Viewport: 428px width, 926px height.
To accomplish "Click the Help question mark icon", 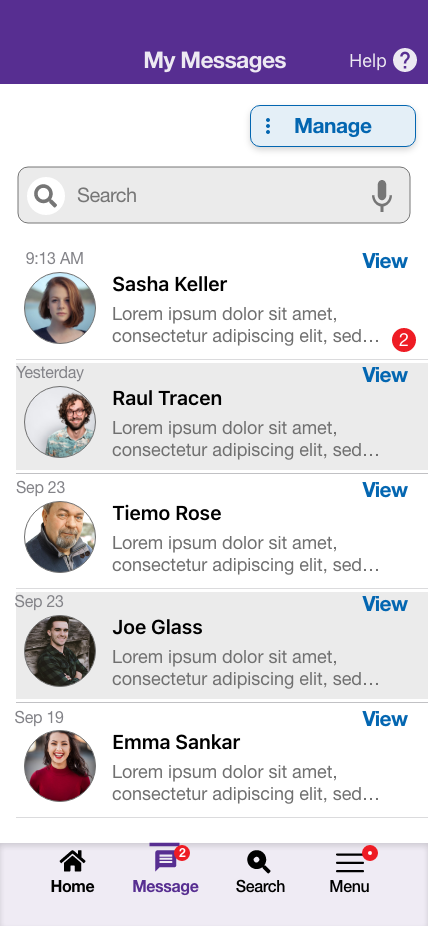I will pos(405,60).
